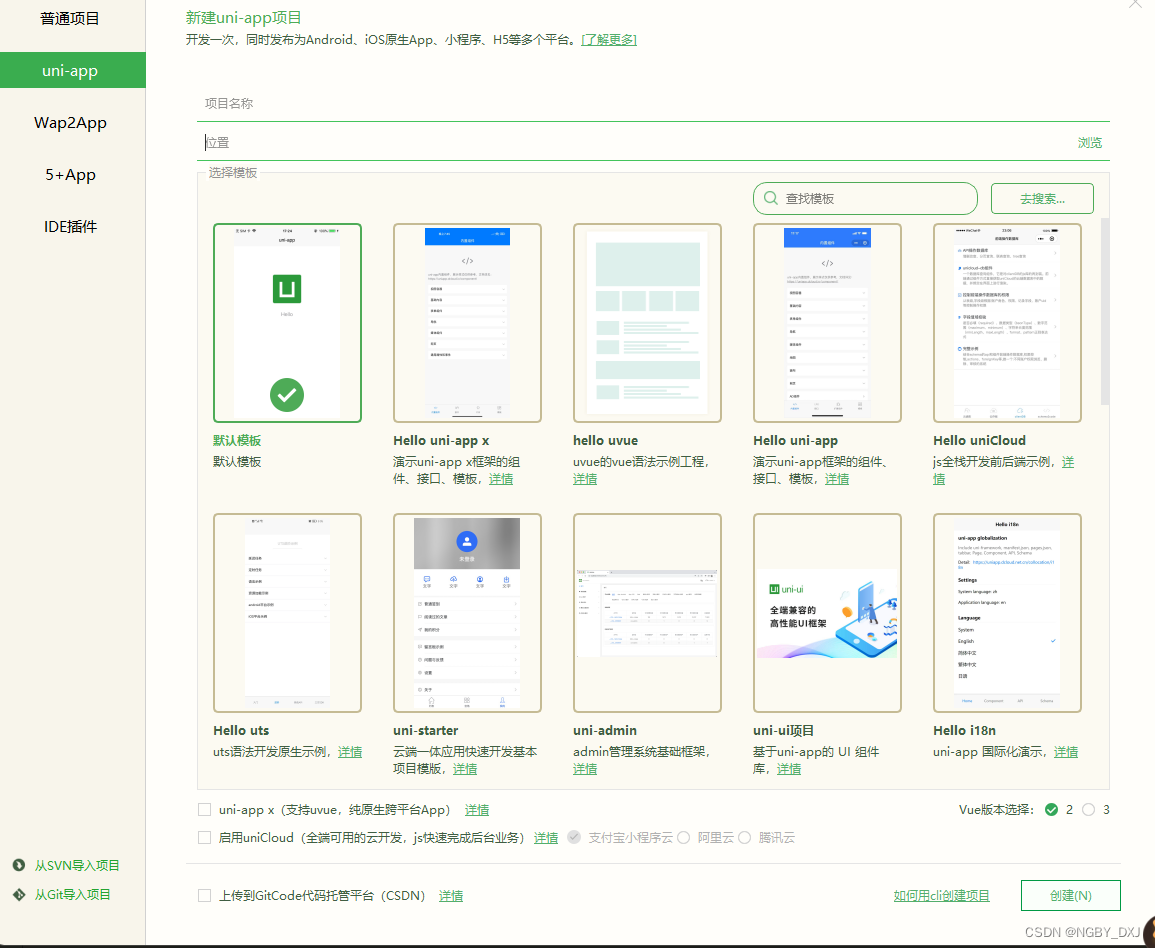Click the template list vertical scrollbar
The image size is (1155, 948).
[1104, 311]
